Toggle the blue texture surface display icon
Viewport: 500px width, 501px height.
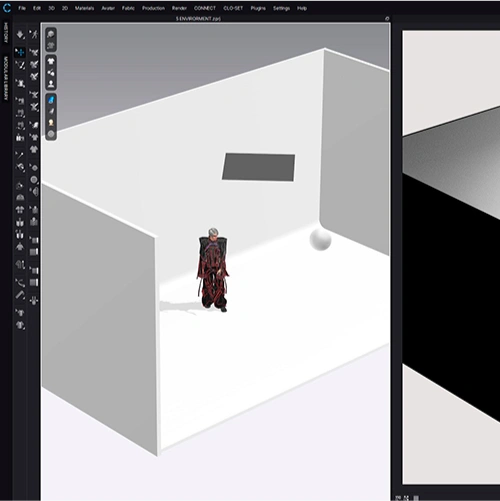(x=51, y=100)
